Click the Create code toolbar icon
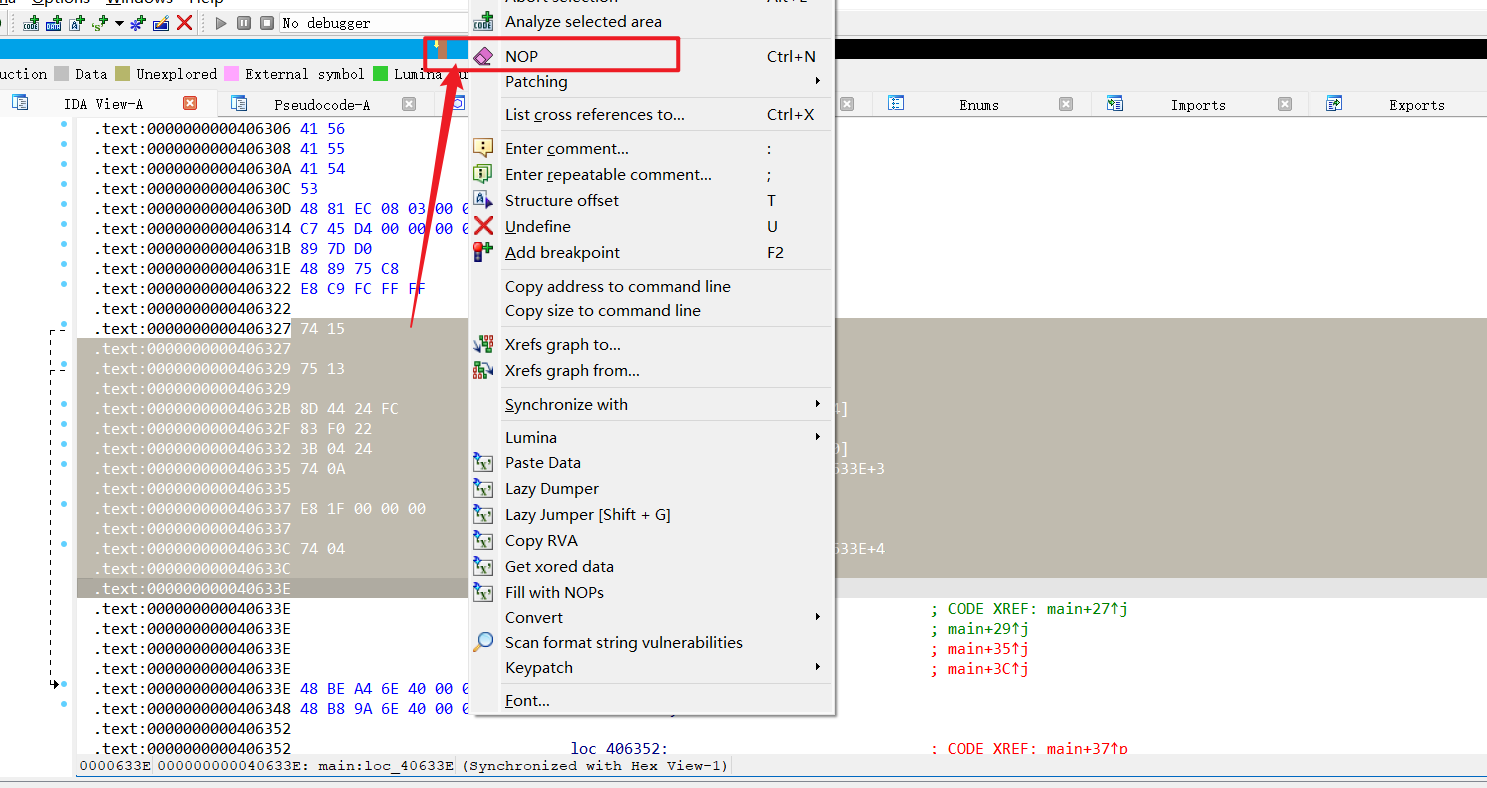 click(32, 22)
